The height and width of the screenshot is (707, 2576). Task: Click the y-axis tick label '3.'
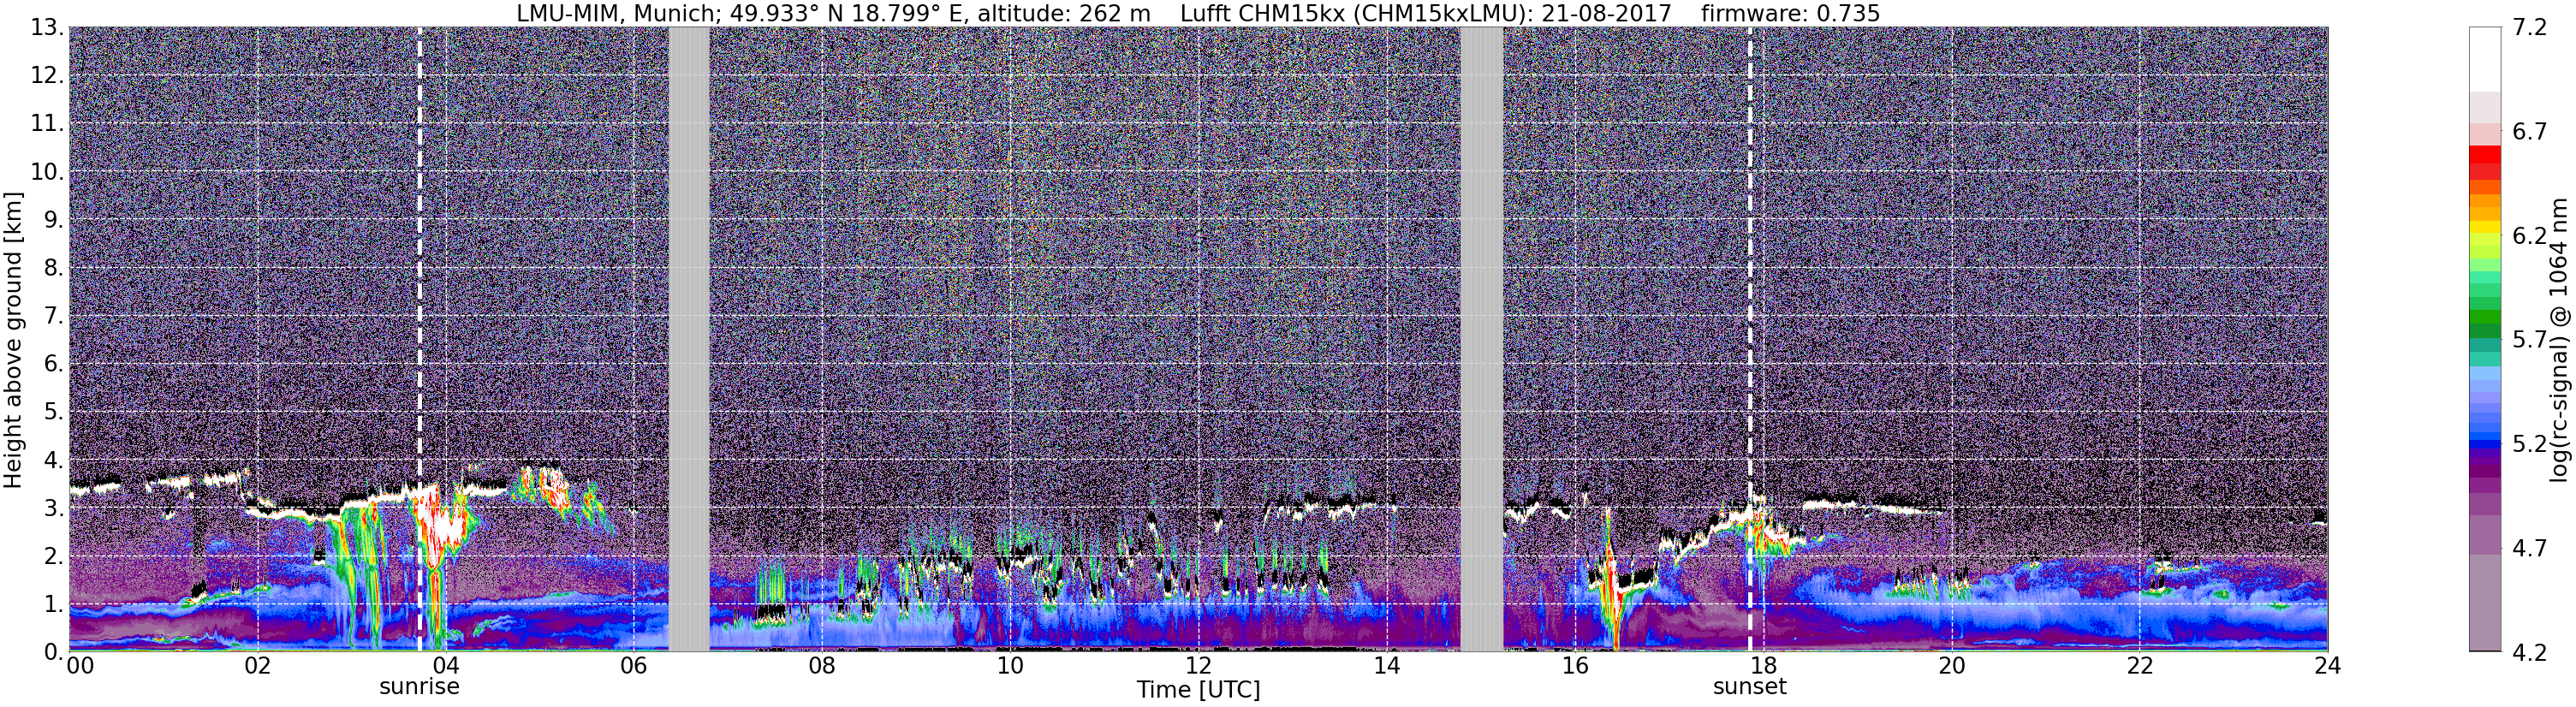click(54, 508)
